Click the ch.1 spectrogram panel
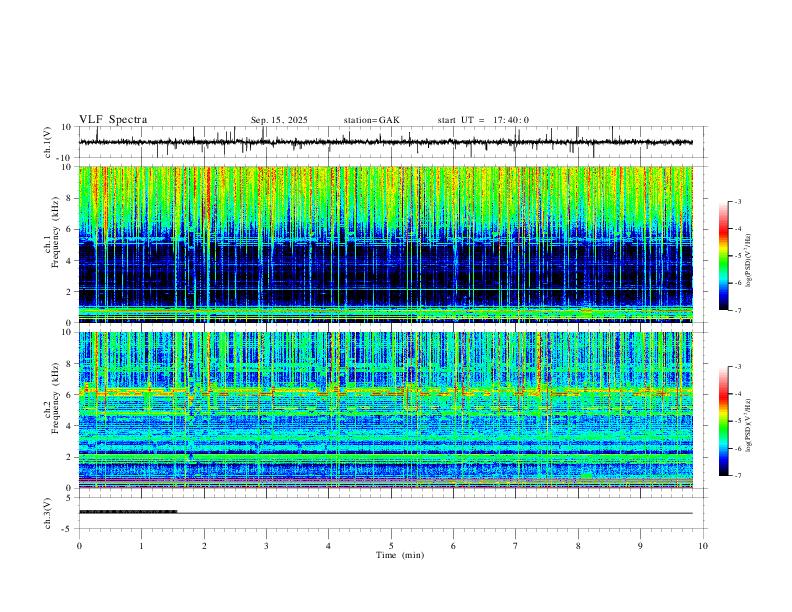This screenshot has width=792, height=612. tap(386, 244)
